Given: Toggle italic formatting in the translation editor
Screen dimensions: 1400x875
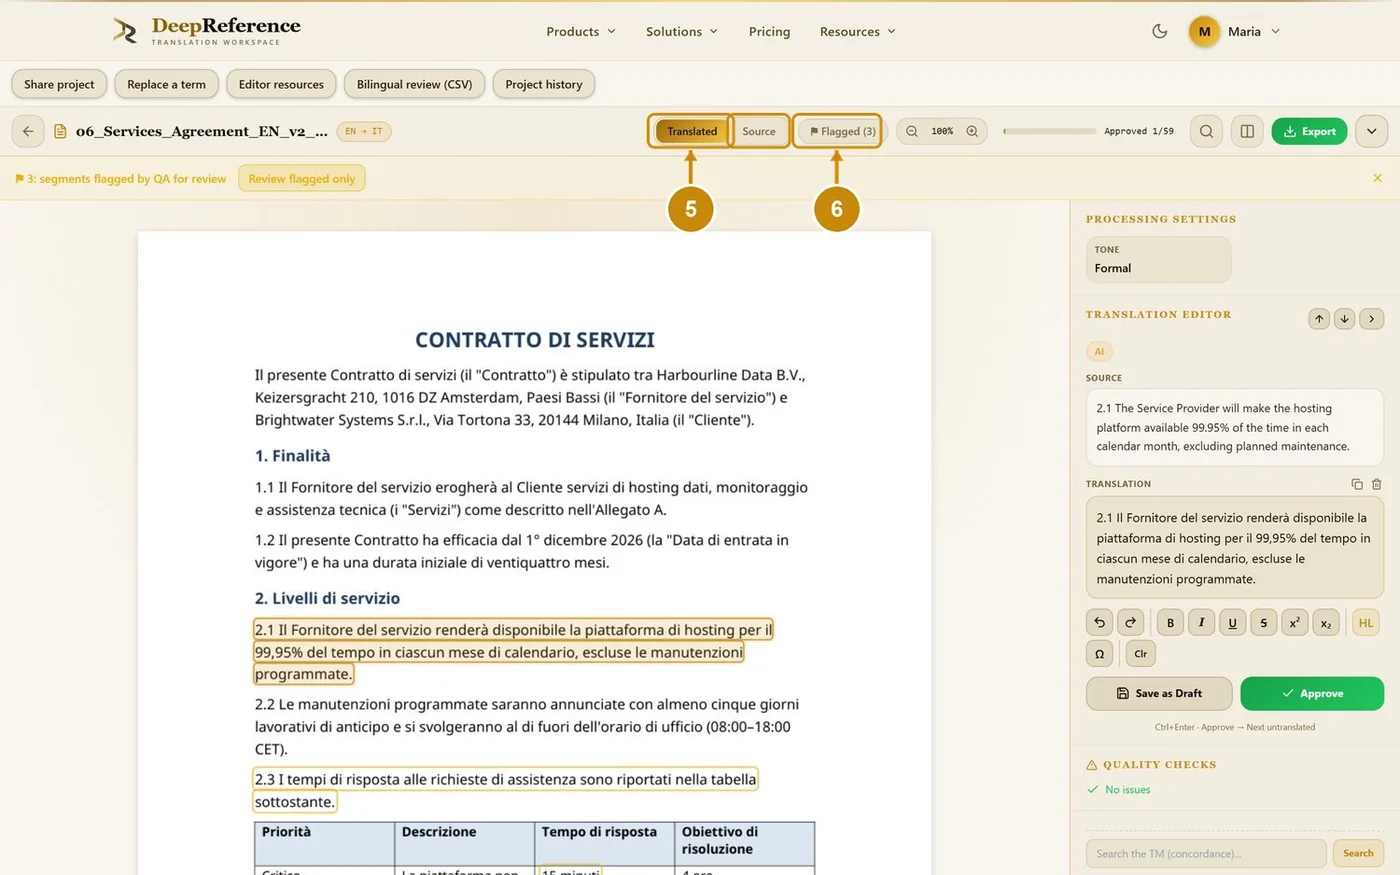Looking at the screenshot, I should point(1201,623).
